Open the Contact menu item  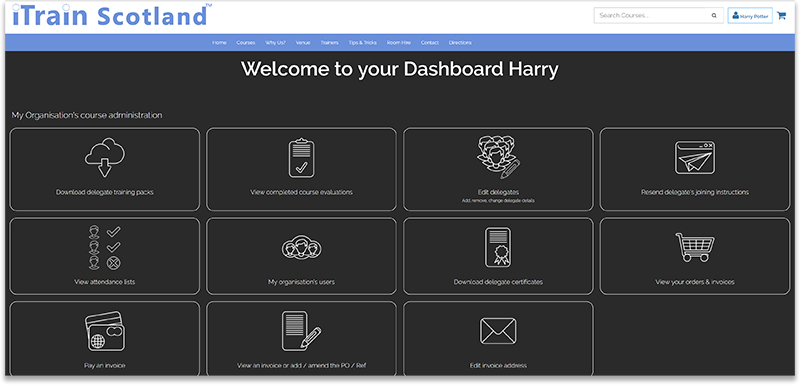click(x=430, y=43)
